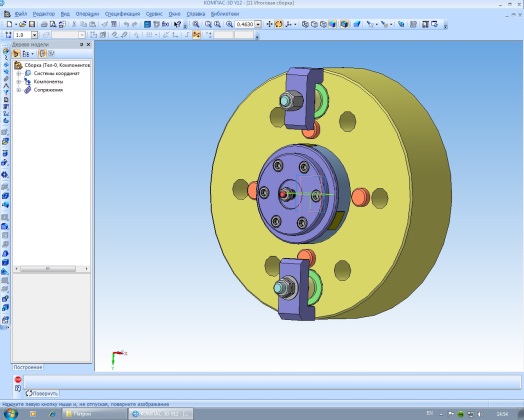This screenshot has height=420, width=524.
Task: Switch to Патрон folder in taskbar
Action: tap(94, 414)
